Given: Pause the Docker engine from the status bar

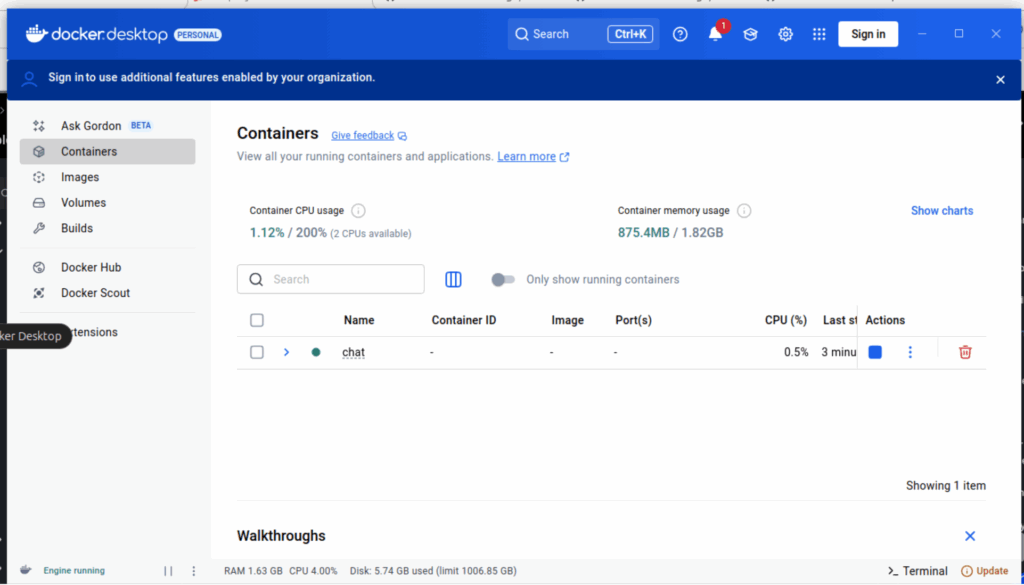Looking at the screenshot, I should [168, 571].
